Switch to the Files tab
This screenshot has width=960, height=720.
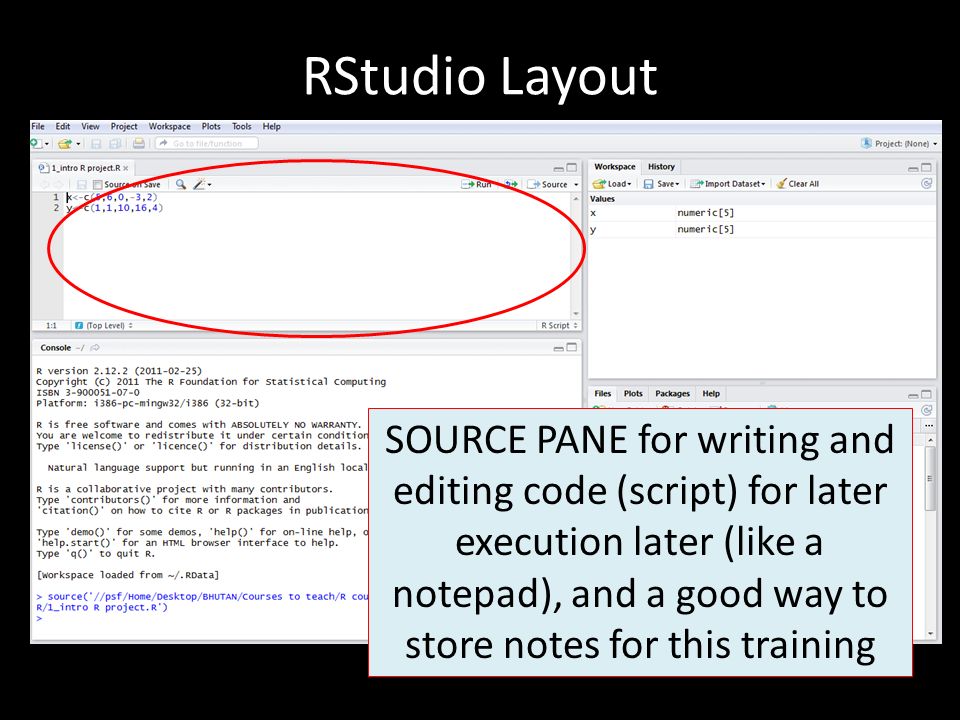point(602,394)
